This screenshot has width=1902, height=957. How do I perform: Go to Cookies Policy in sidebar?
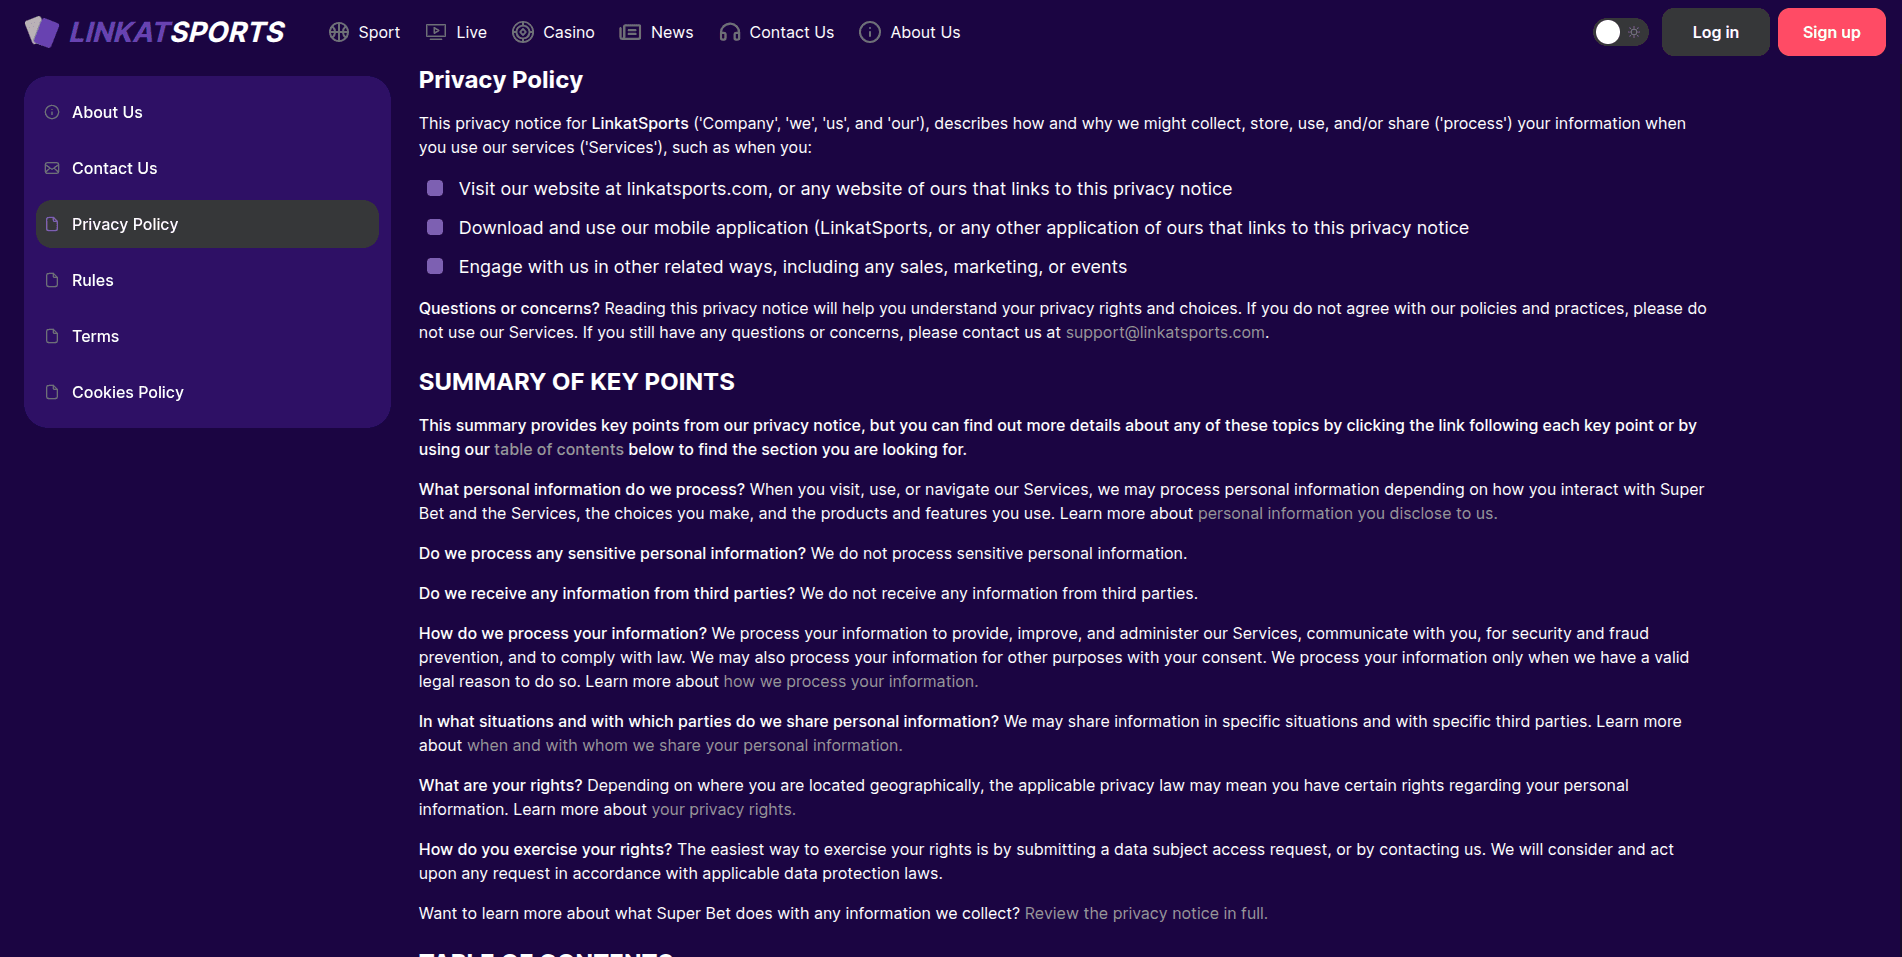point(128,392)
